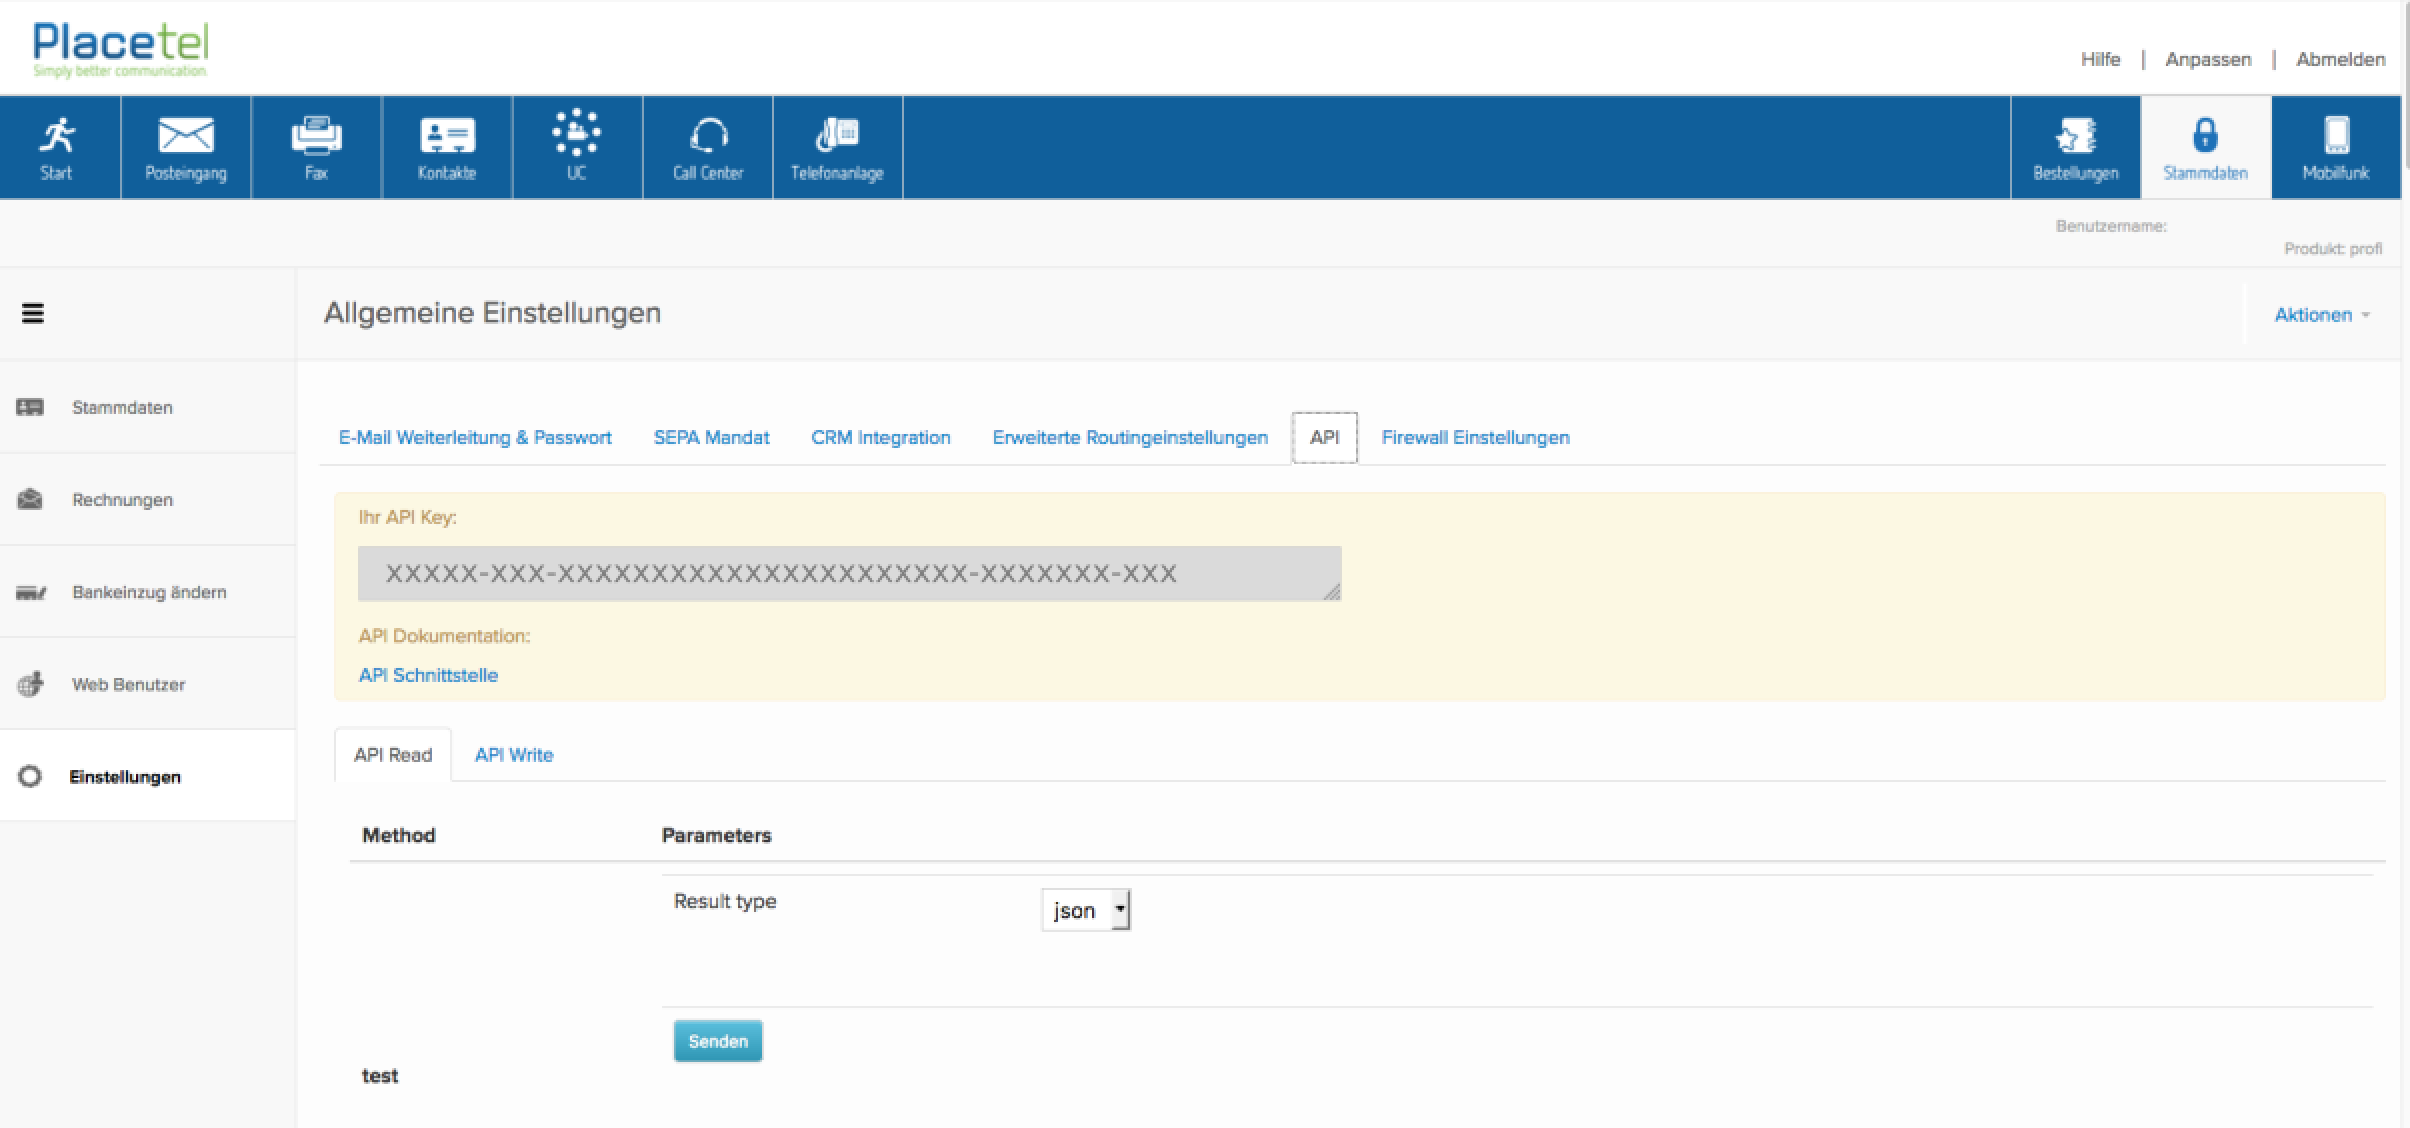Click the Fax machine icon
The height and width of the screenshot is (1128, 2410).
point(316,135)
